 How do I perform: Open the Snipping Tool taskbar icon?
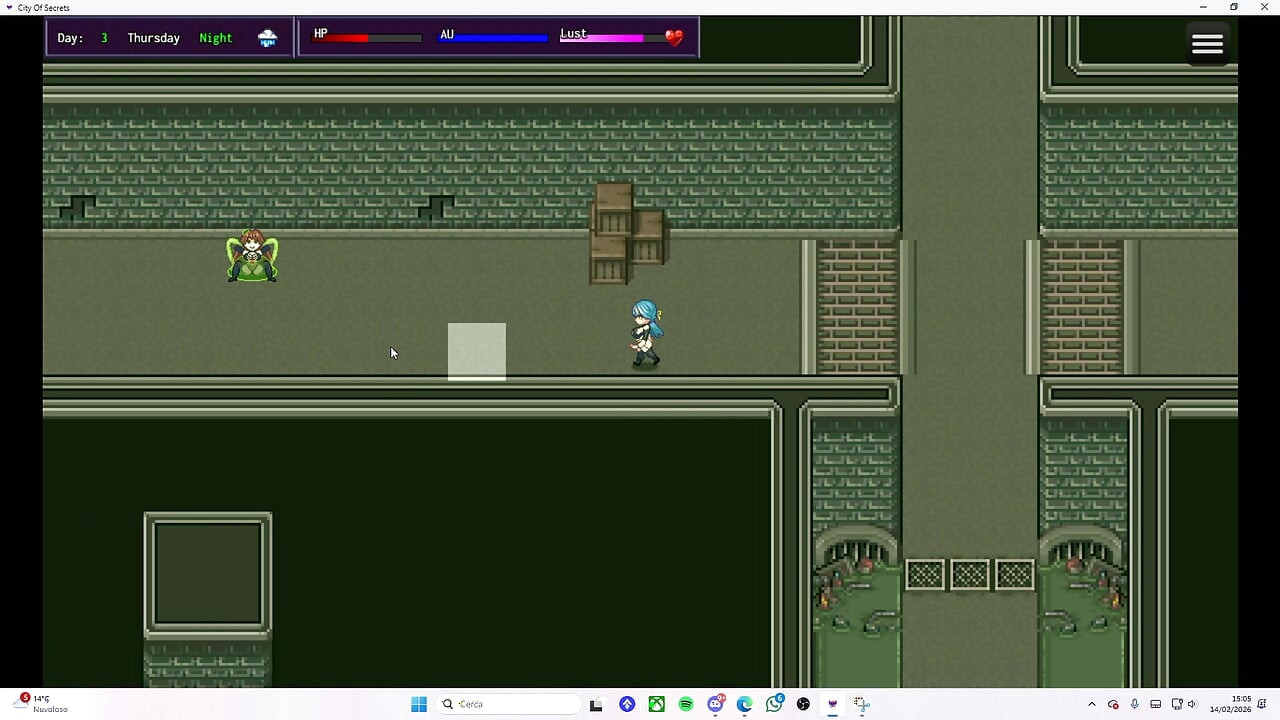click(x=862, y=704)
